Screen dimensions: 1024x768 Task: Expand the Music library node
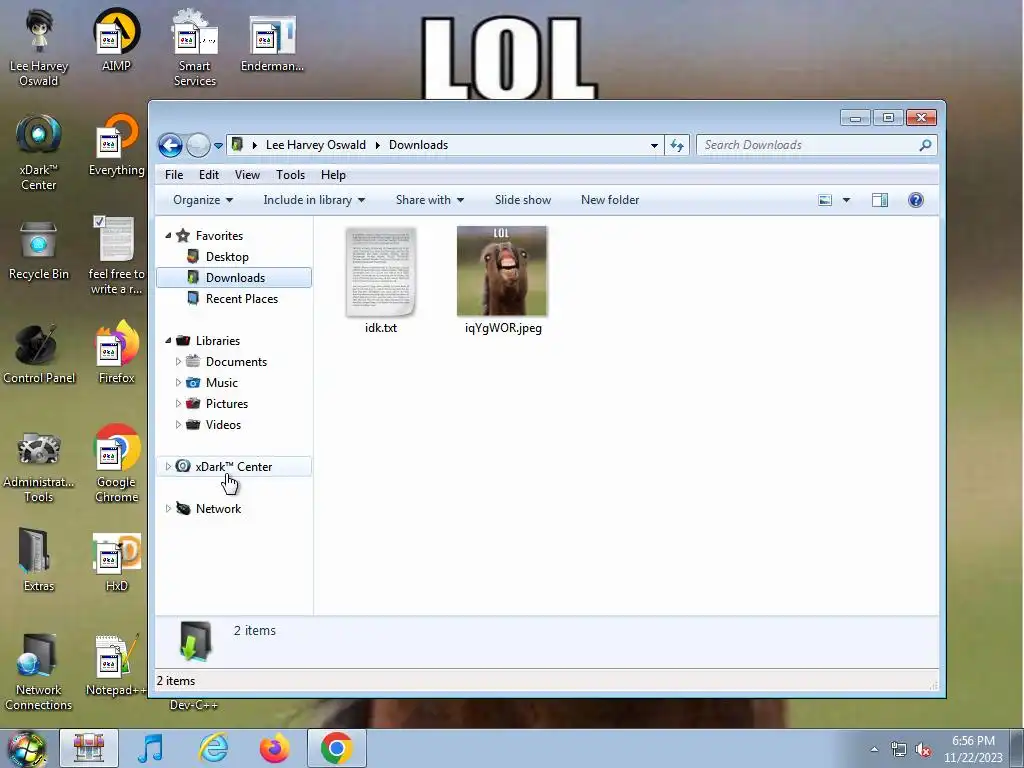click(x=178, y=382)
